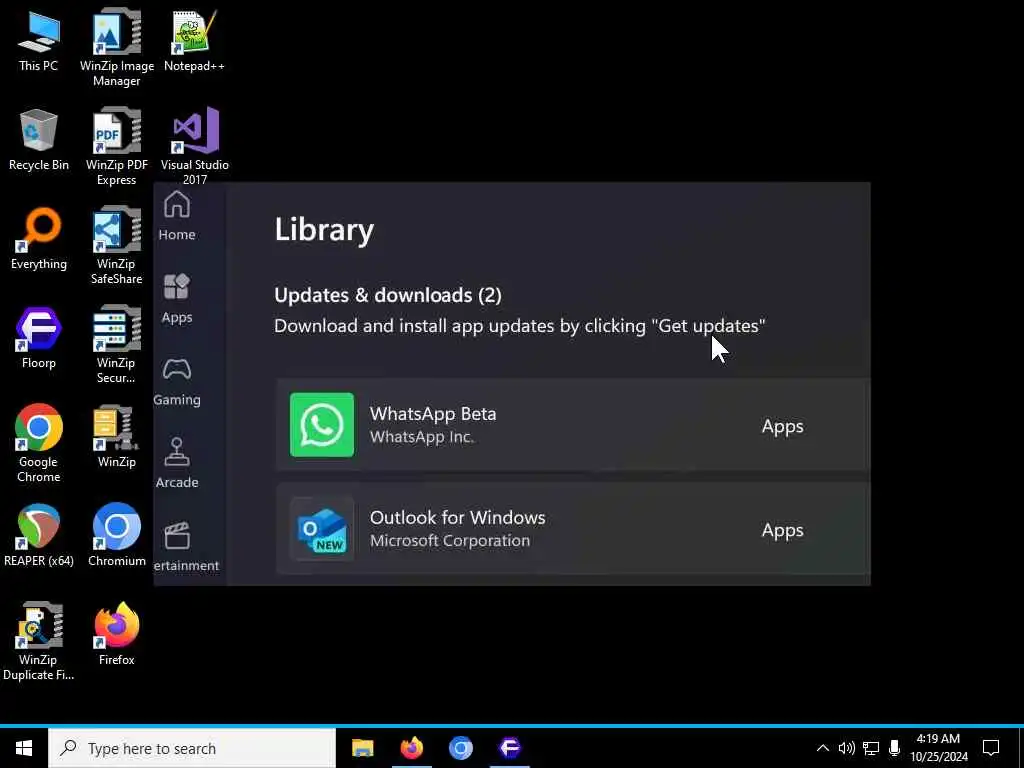Open Gaming section in Store sidebar
Screen dimensions: 1024x768
[x=176, y=382]
